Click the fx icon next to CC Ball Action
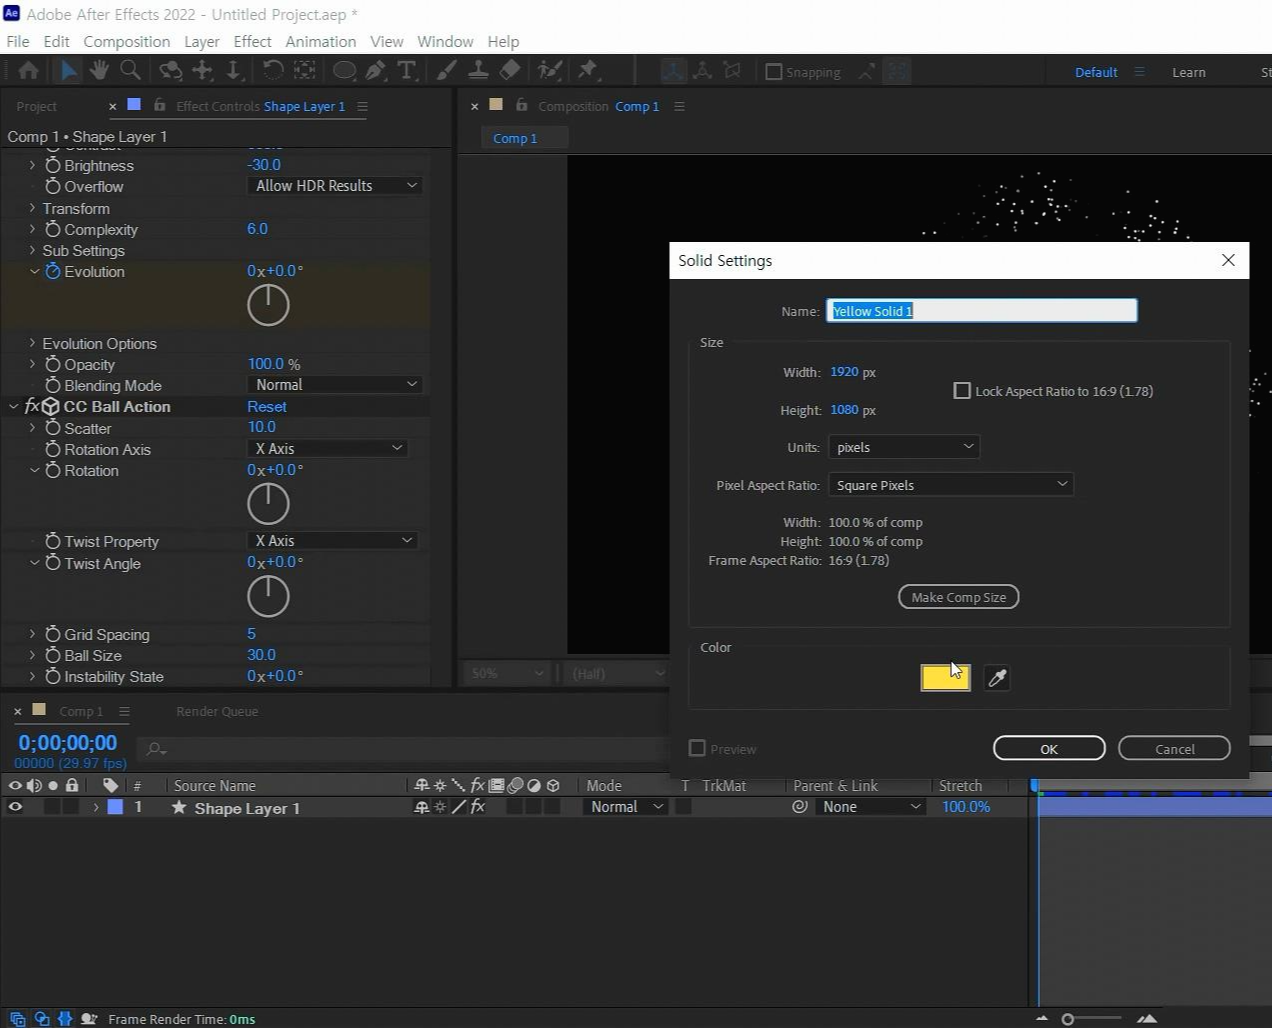 pyautogui.click(x=31, y=406)
